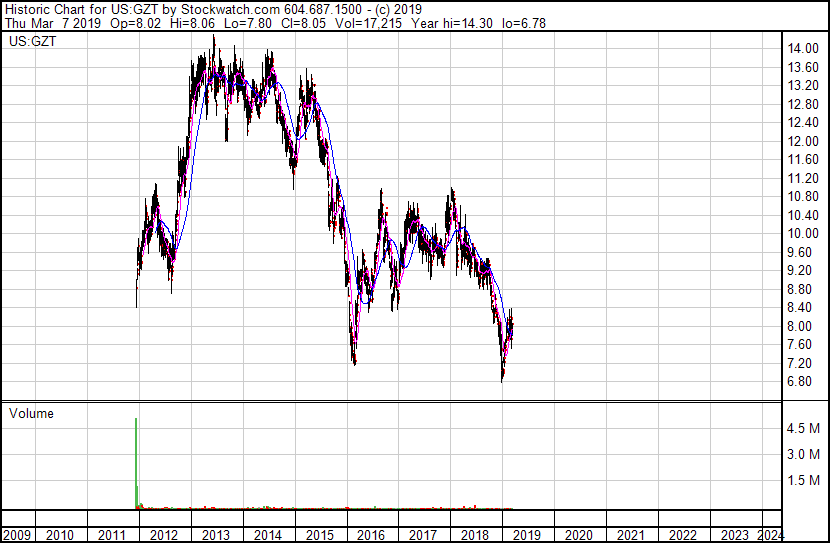Click the 13.60 price axis label
The width and height of the screenshot is (830, 543).
(803, 67)
